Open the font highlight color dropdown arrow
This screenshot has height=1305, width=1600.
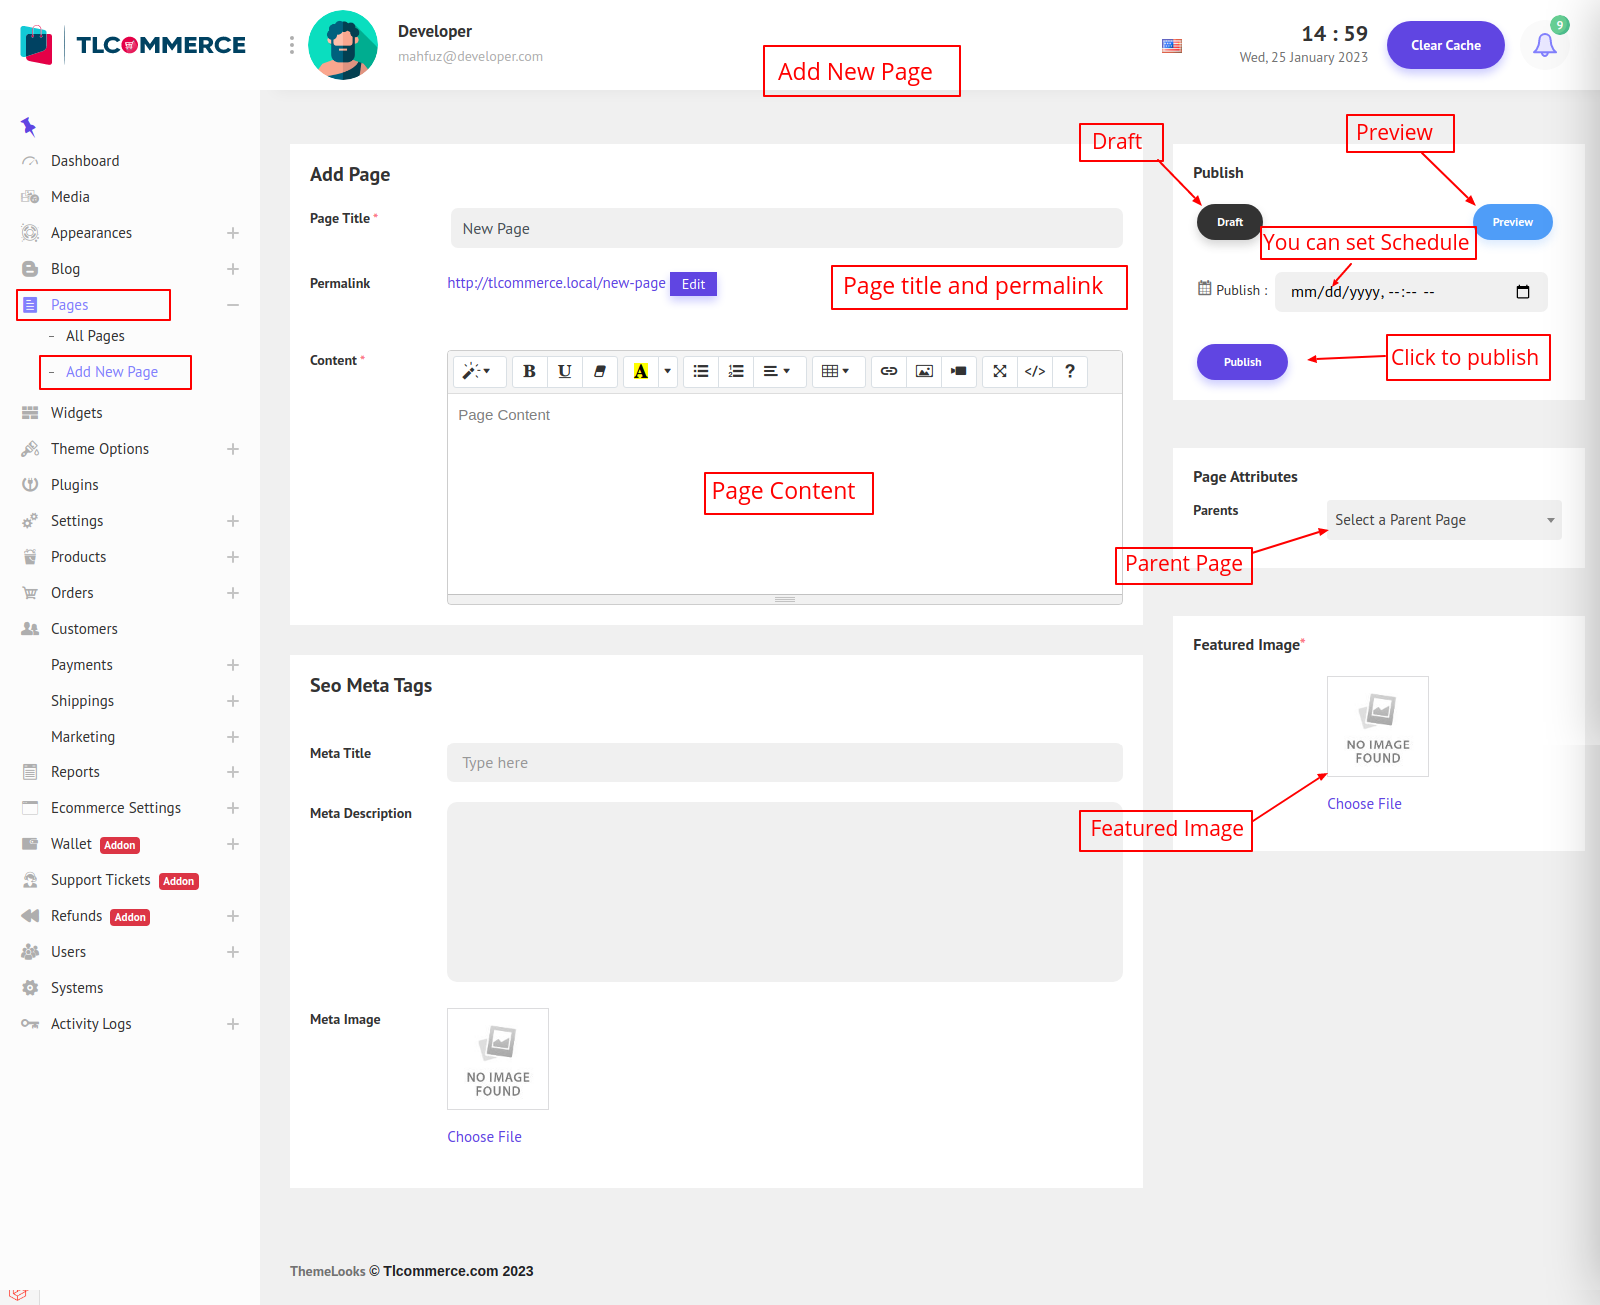pos(667,371)
